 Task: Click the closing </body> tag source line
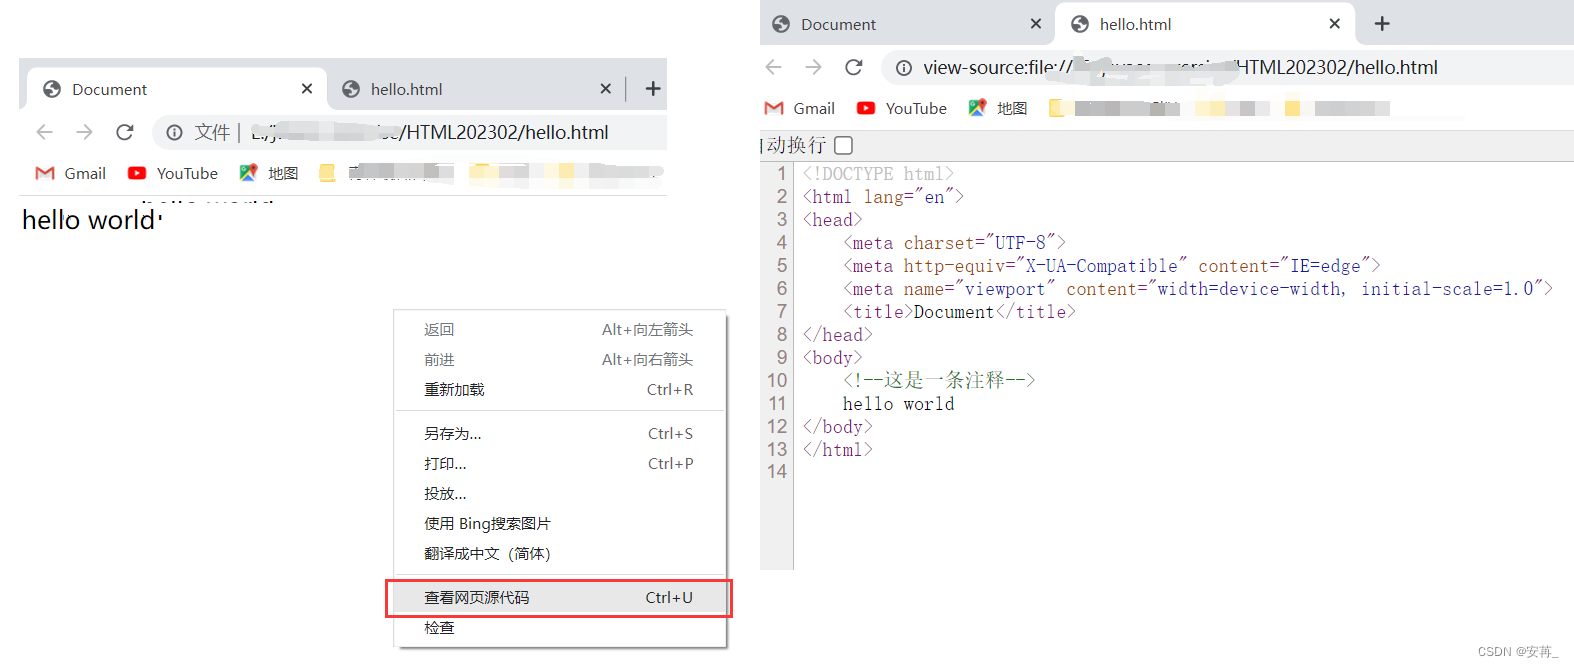coord(837,427)
